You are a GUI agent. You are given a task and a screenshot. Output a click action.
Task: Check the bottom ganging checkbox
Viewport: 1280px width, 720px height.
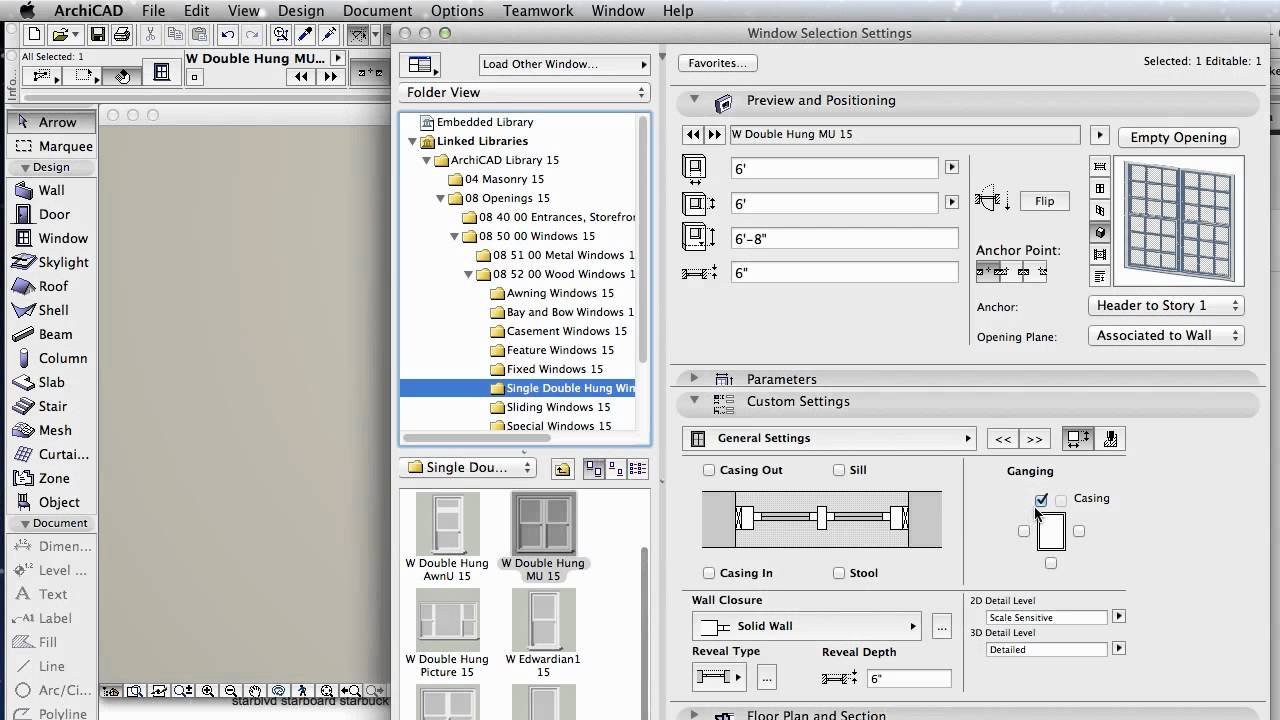click(x=1050, y=563)
